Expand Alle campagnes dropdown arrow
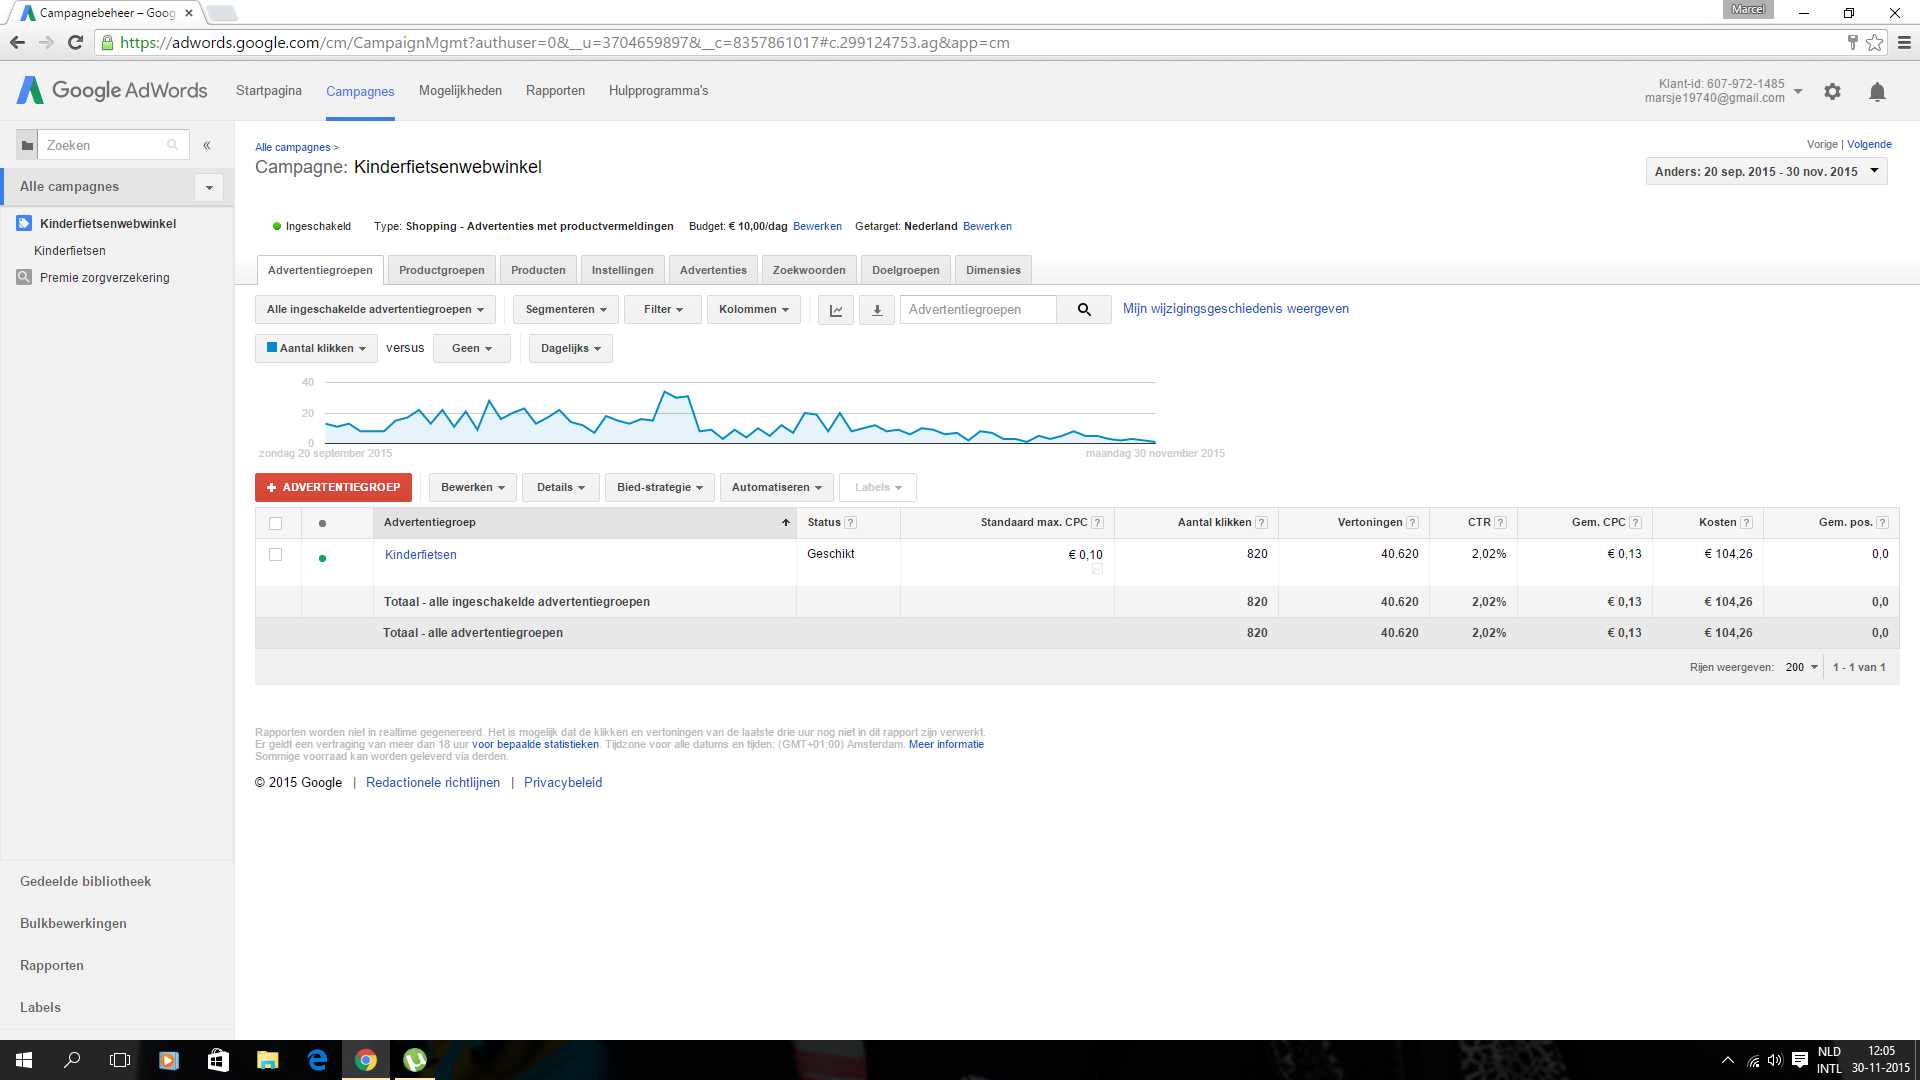Viewport: 1920px width, 1080px height. [x=209, y=187]
